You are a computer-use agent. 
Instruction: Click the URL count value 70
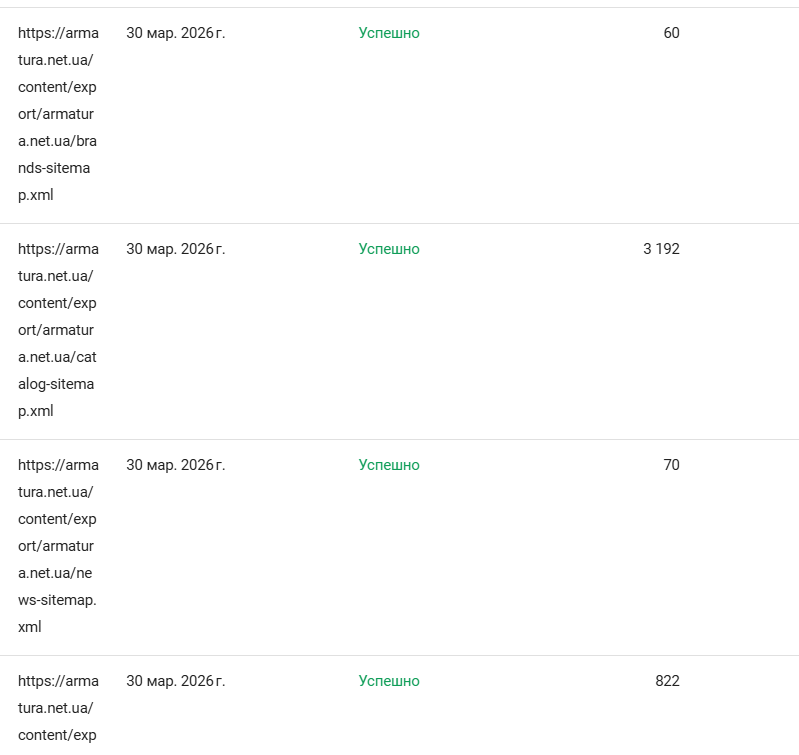tap(671, 465)
